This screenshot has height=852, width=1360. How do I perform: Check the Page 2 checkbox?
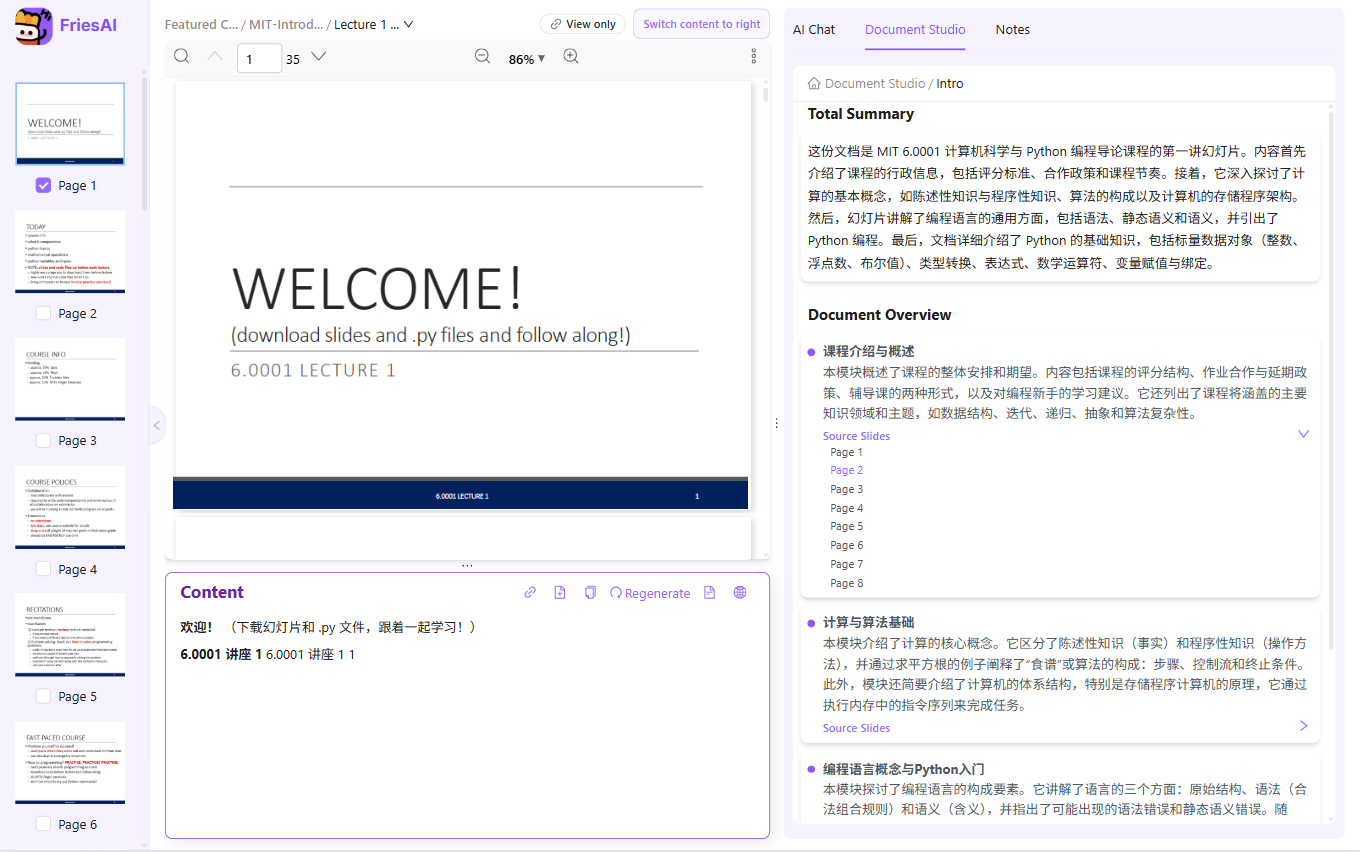tap(43, 313)
